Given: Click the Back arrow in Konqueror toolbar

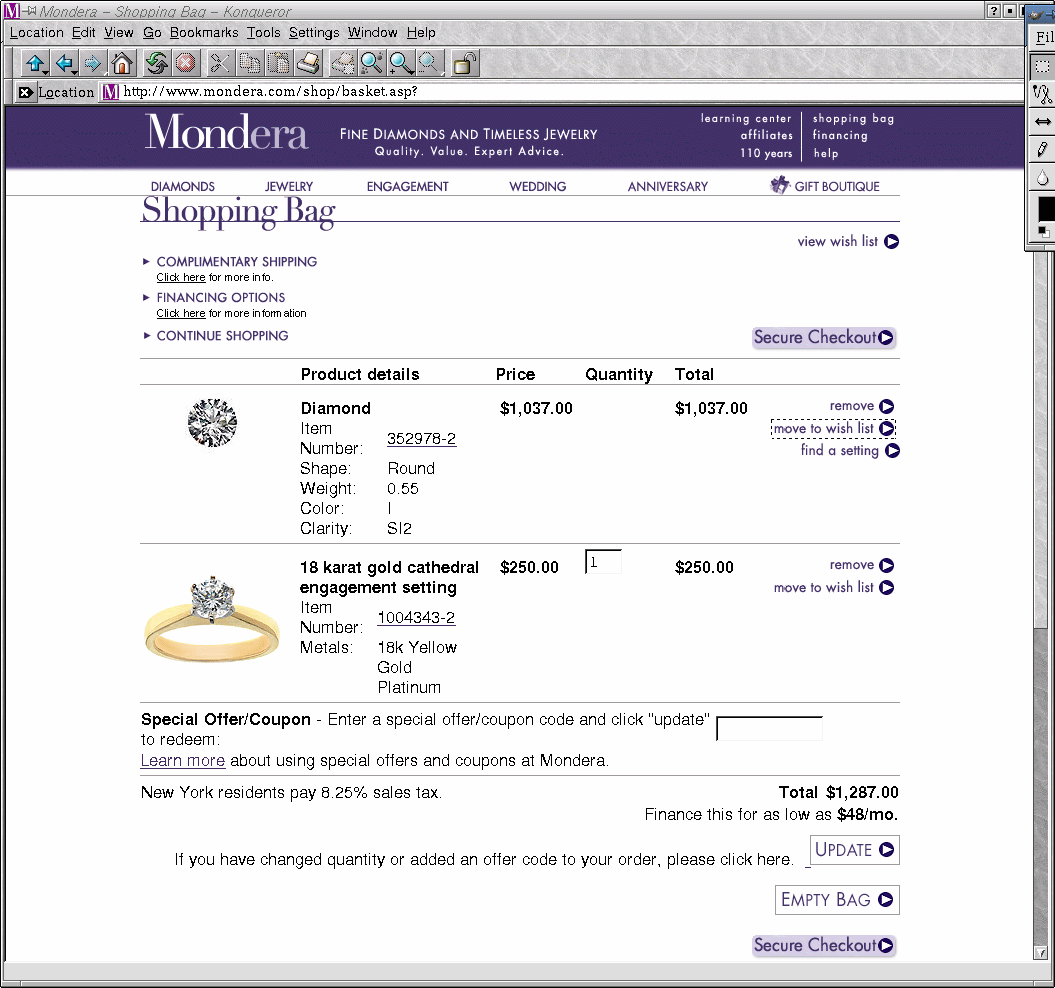Looking at the screenshot, I should (65, 64).
